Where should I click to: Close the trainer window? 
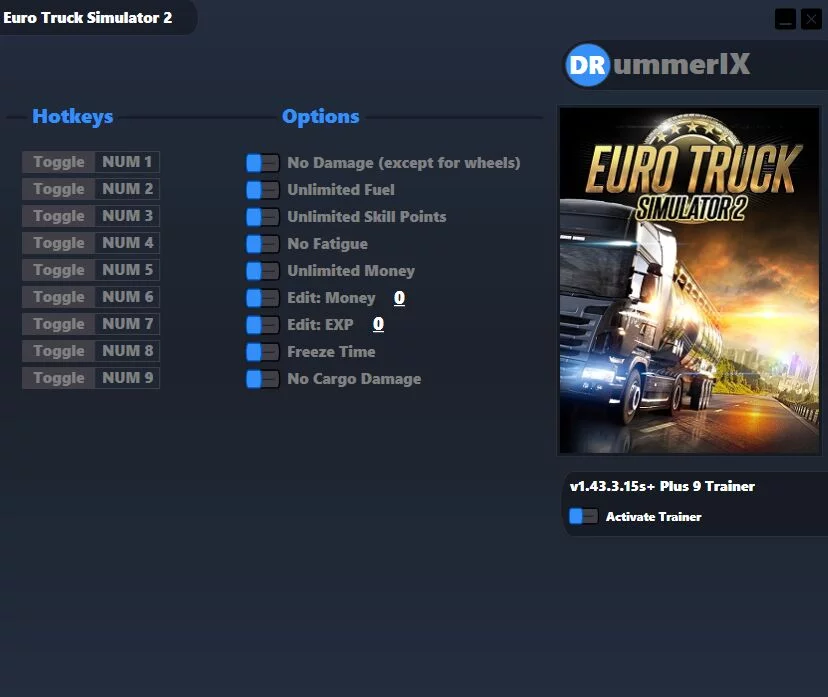[x=811, y=19]
